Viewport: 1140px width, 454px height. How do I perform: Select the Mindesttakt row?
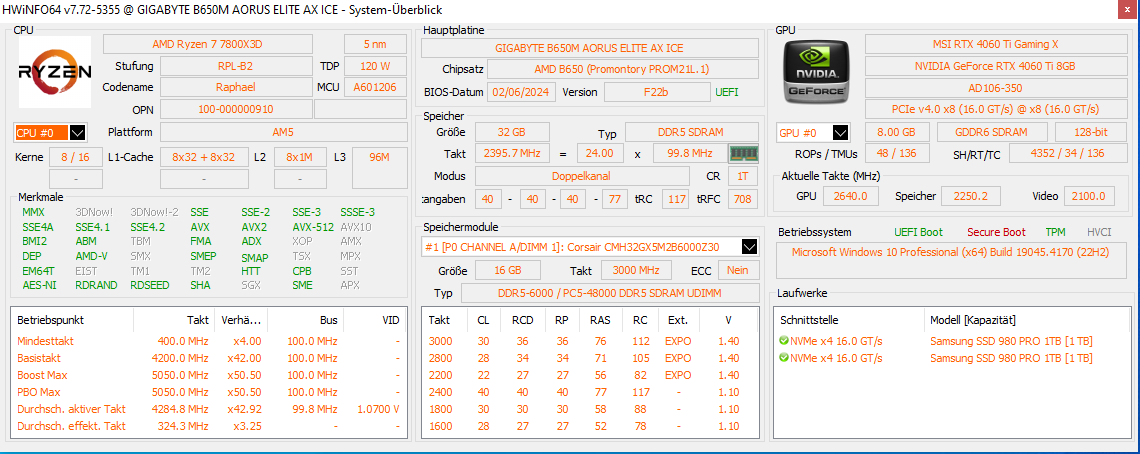tap(209, 340)
